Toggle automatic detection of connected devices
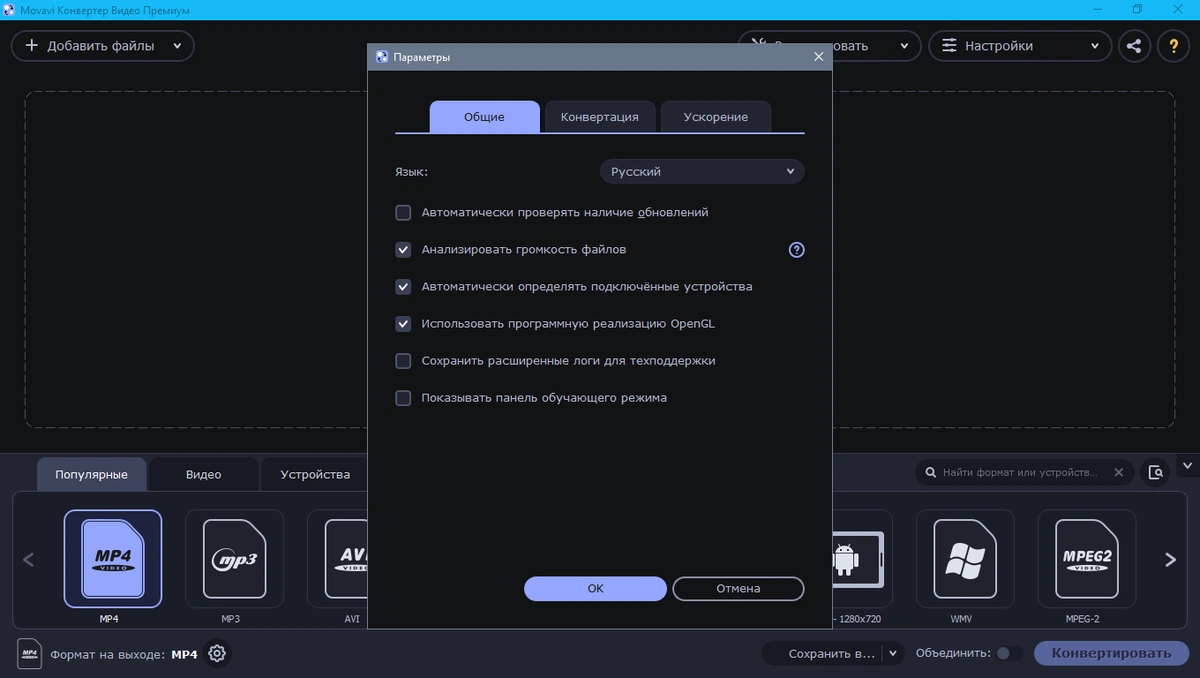1200x678 pixels. (403, 287)
